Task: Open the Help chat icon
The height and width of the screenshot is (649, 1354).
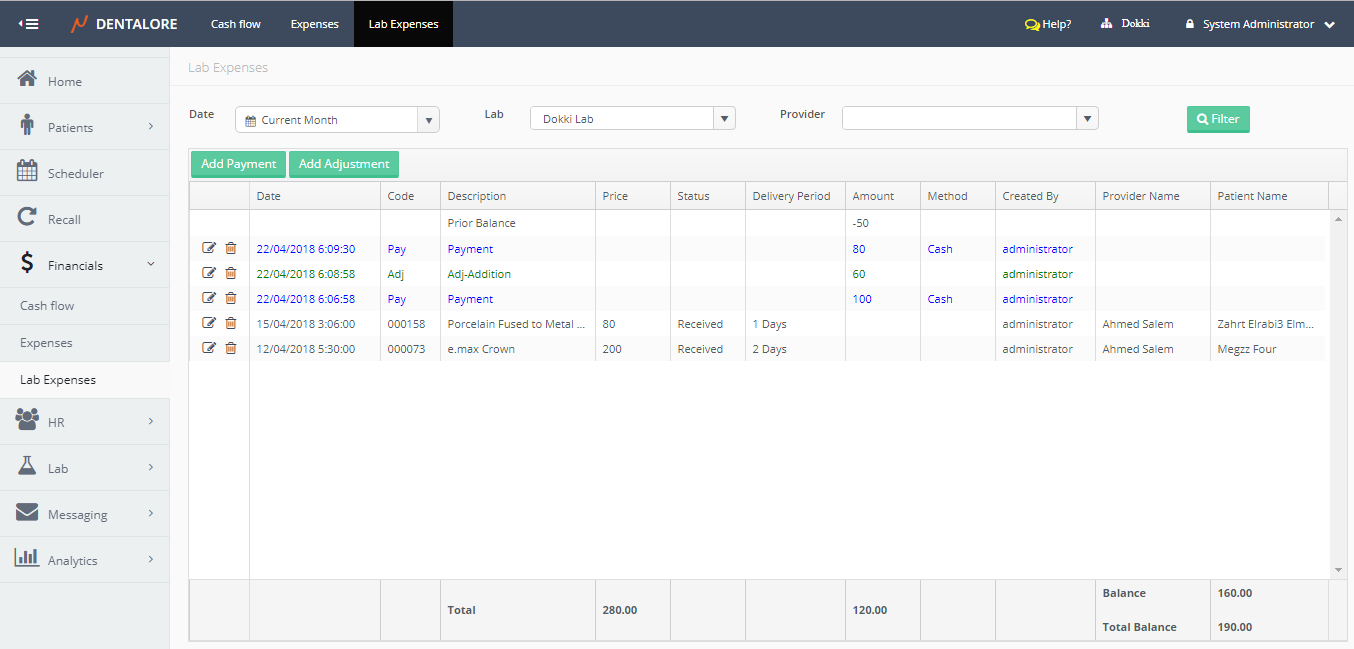Action: (1032, 24)
